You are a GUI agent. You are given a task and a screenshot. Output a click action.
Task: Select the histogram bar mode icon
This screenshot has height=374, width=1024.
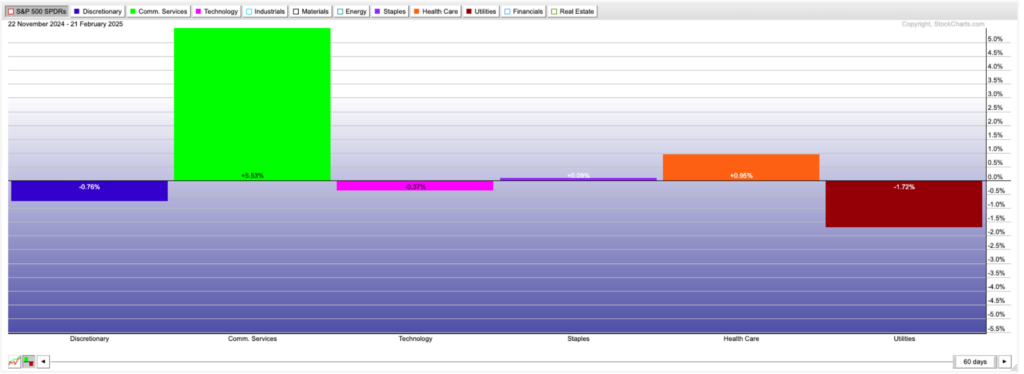28,362
